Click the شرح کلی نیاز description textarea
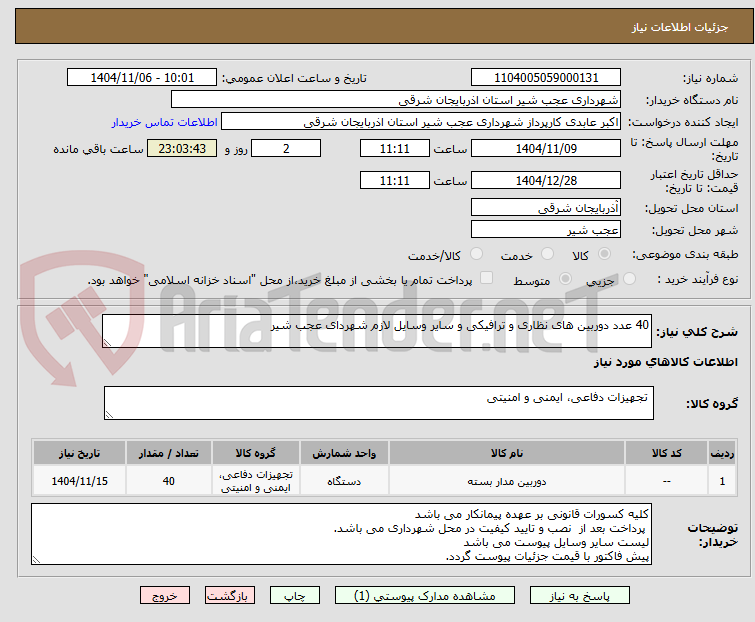The height and width of the screenshot is (622, 755). (377, 331)
